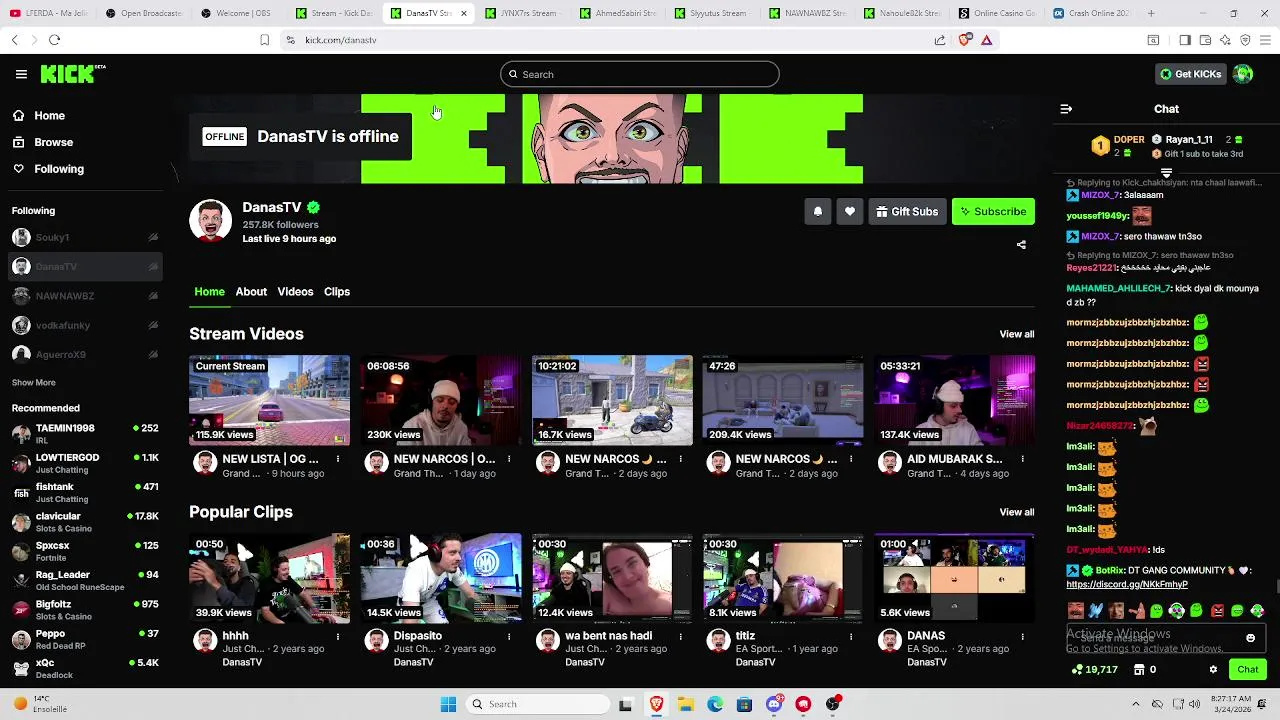Reload the page
Viewport: 1280px width, 720px height.
tap(54, 40)
